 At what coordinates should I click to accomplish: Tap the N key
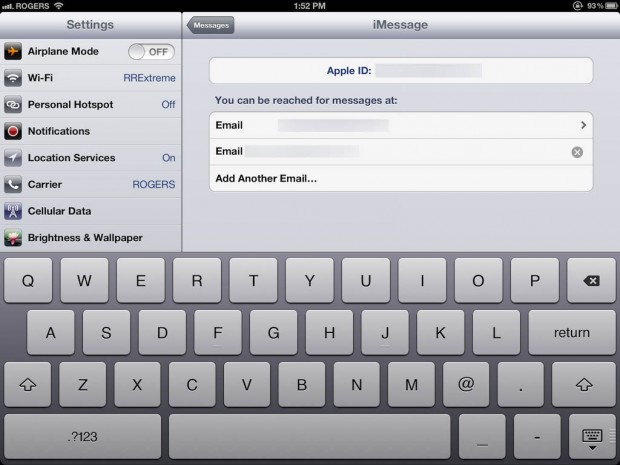(357, 384)
